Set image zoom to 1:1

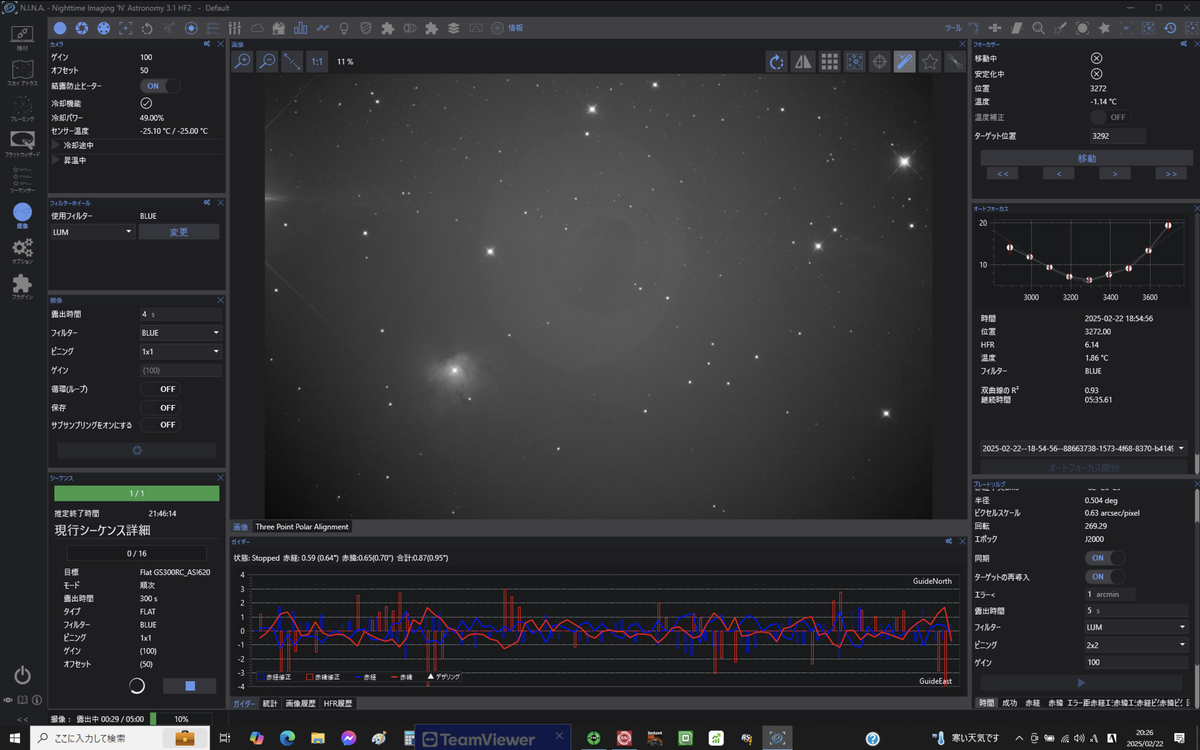317,62
